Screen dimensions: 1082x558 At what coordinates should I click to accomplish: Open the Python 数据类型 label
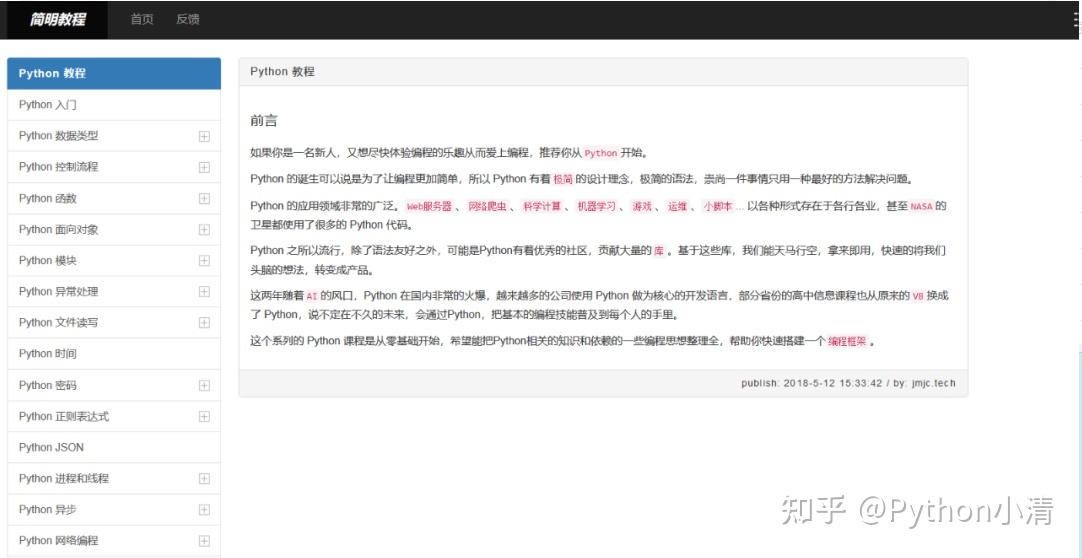(59, 136)
